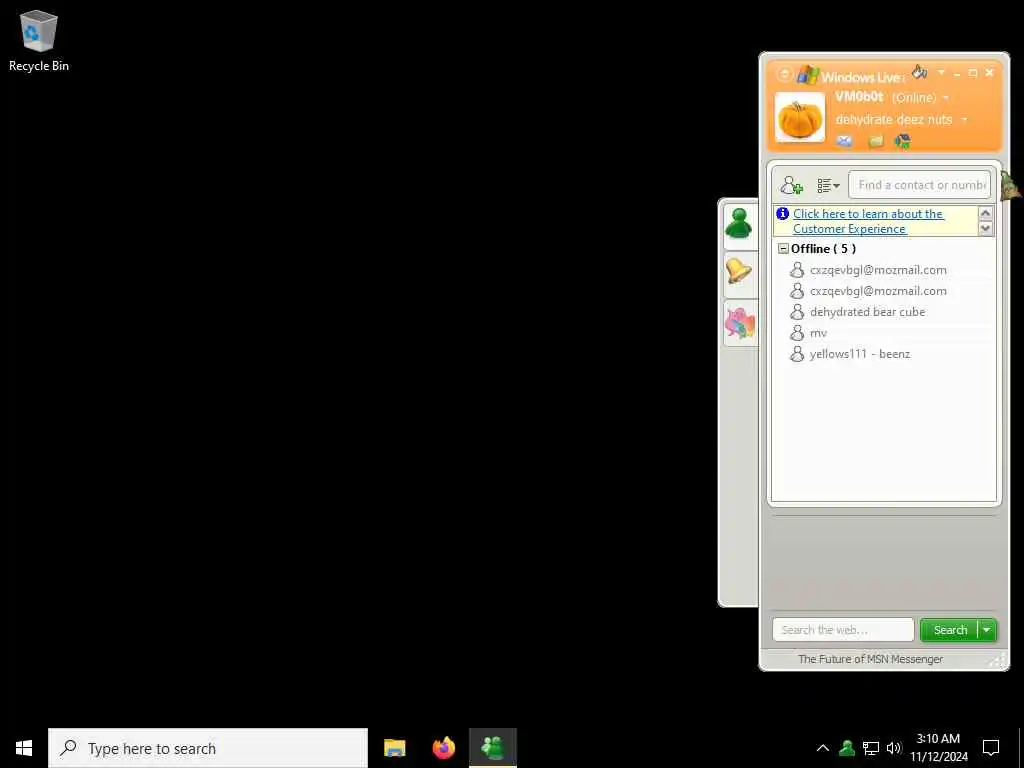
Task: Click status icon beside dehydrated bear cube
Action: [x=797, y=312]
